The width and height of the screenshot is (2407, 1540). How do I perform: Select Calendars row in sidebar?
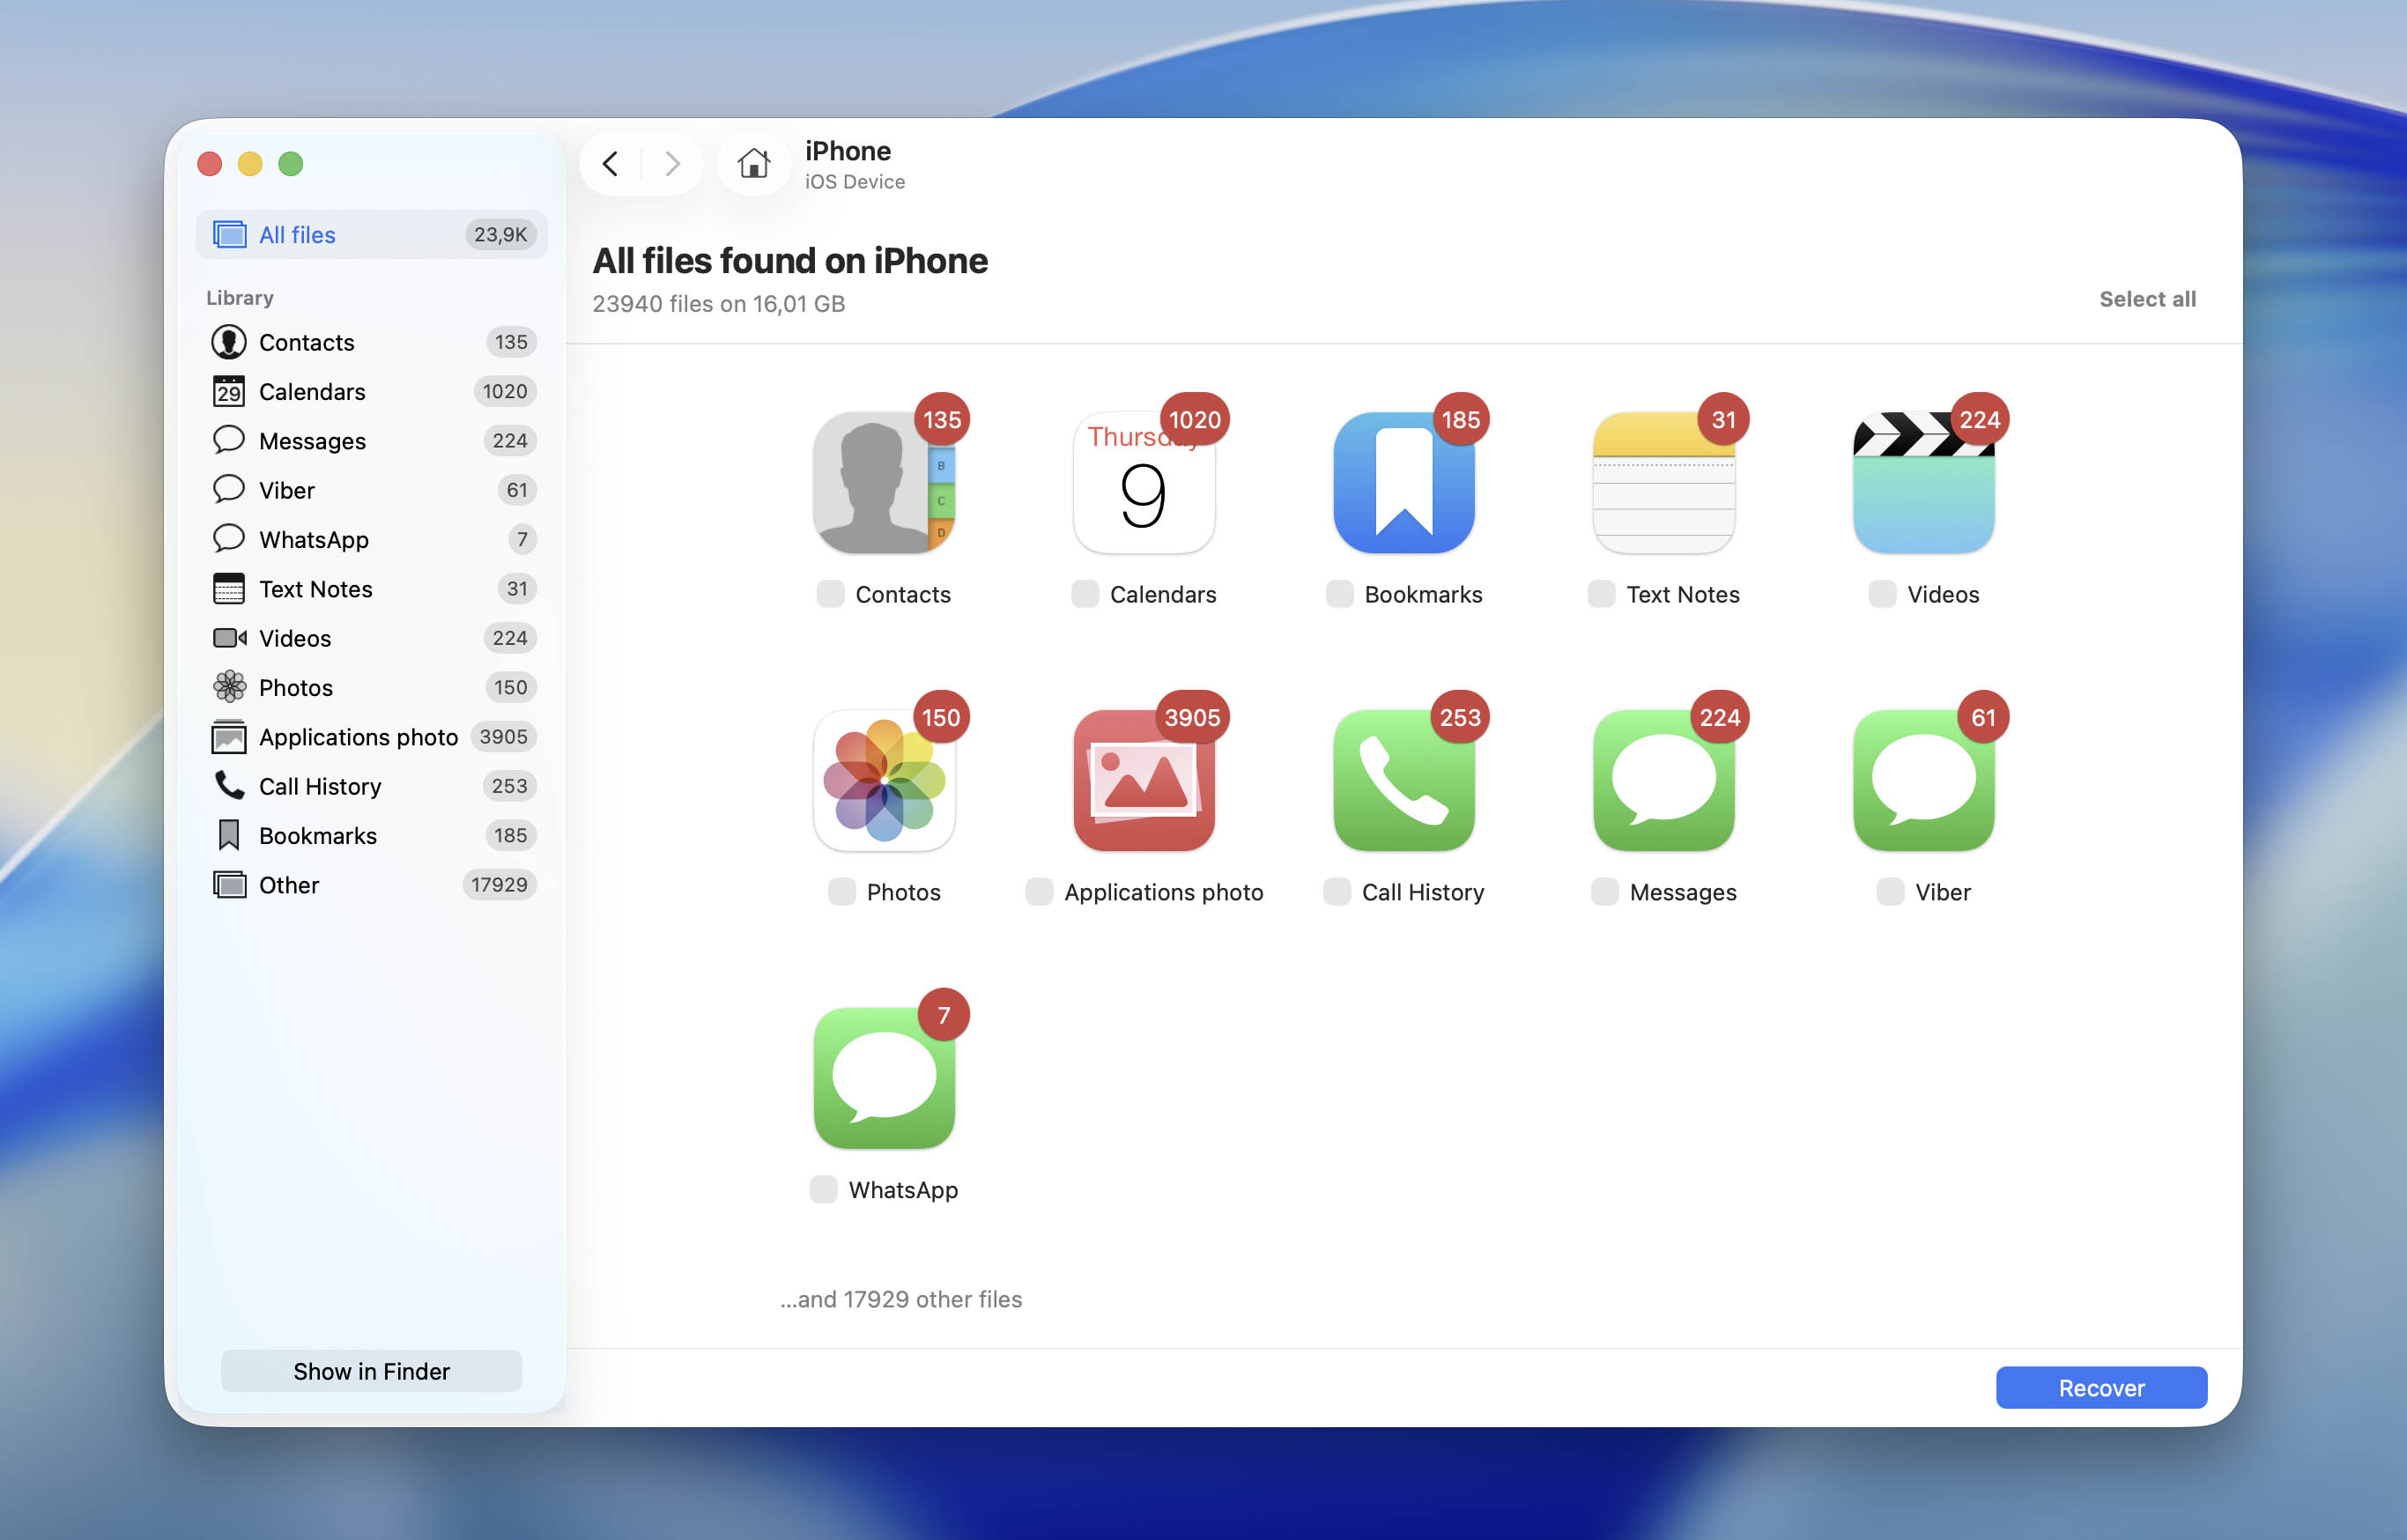pyautogui.click(x=371, y=391)
